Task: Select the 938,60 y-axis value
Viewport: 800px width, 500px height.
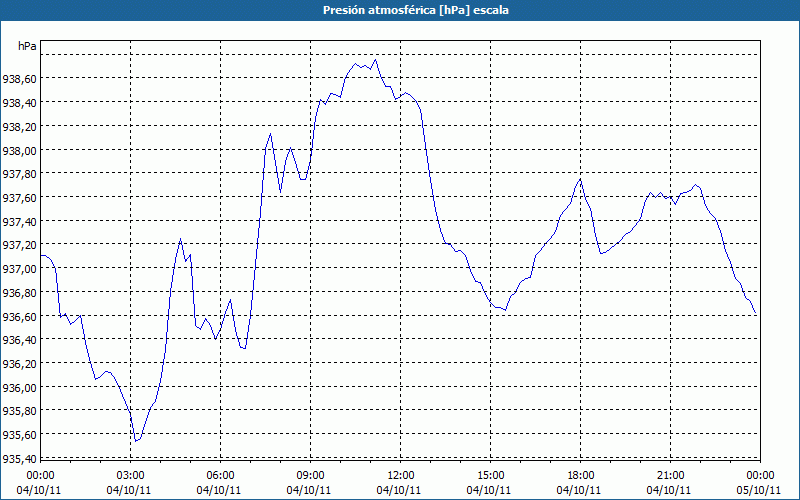Action: (19, 79)
